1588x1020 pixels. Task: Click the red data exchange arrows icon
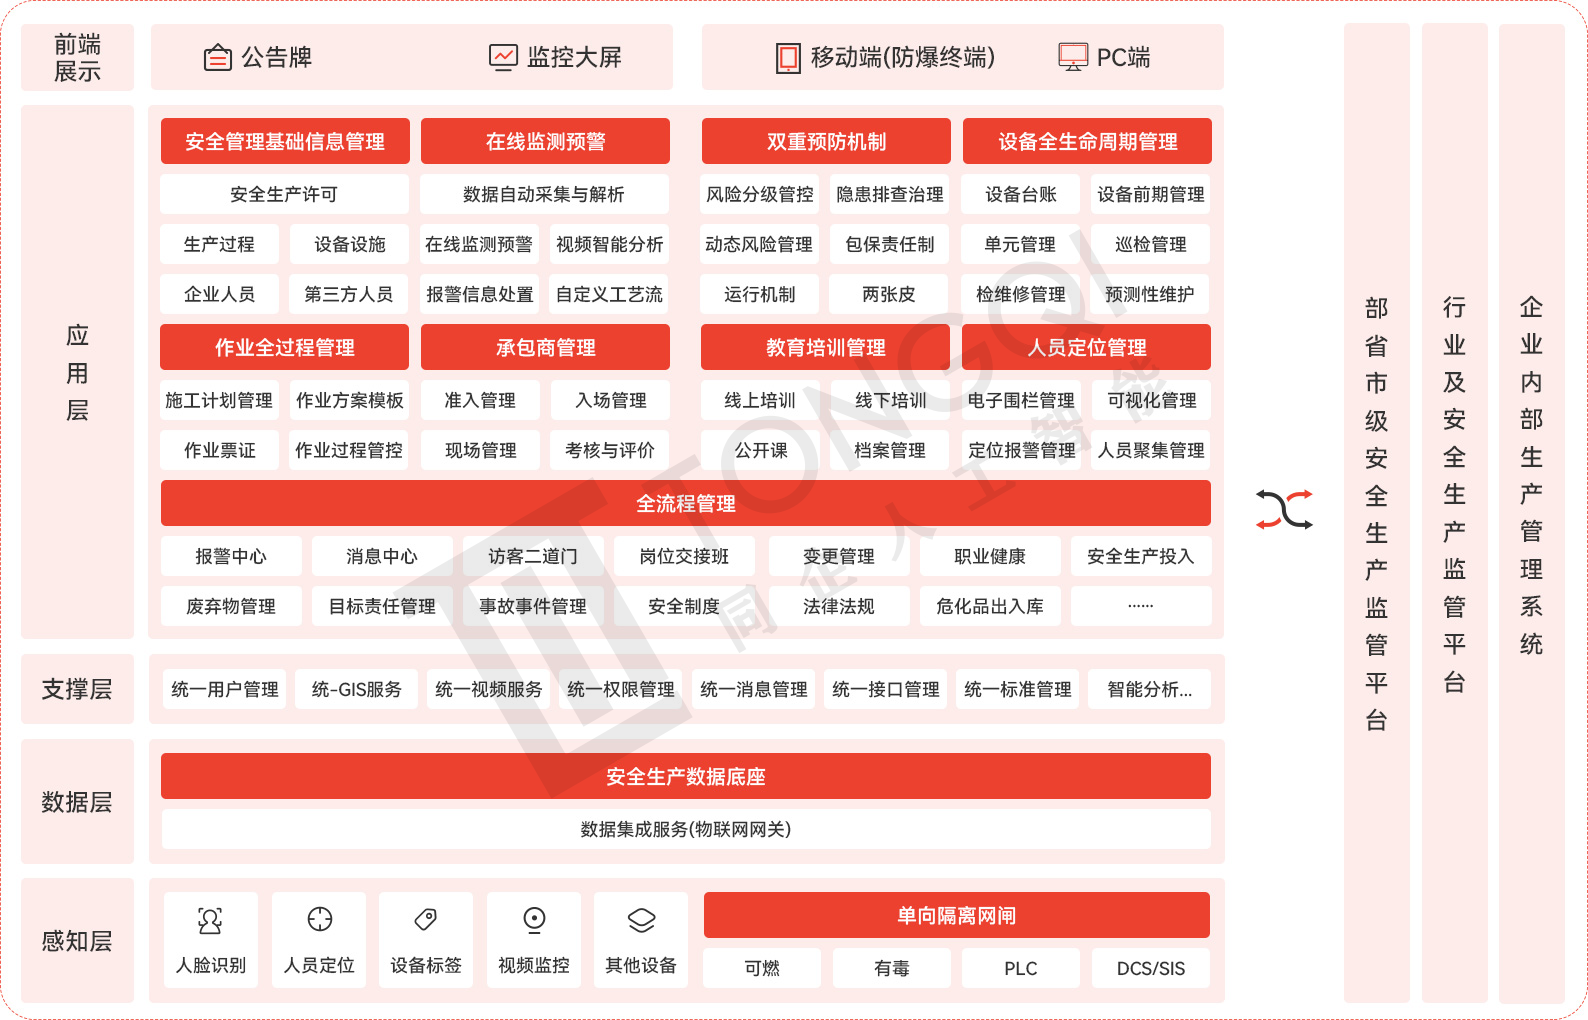(1284, 510)
